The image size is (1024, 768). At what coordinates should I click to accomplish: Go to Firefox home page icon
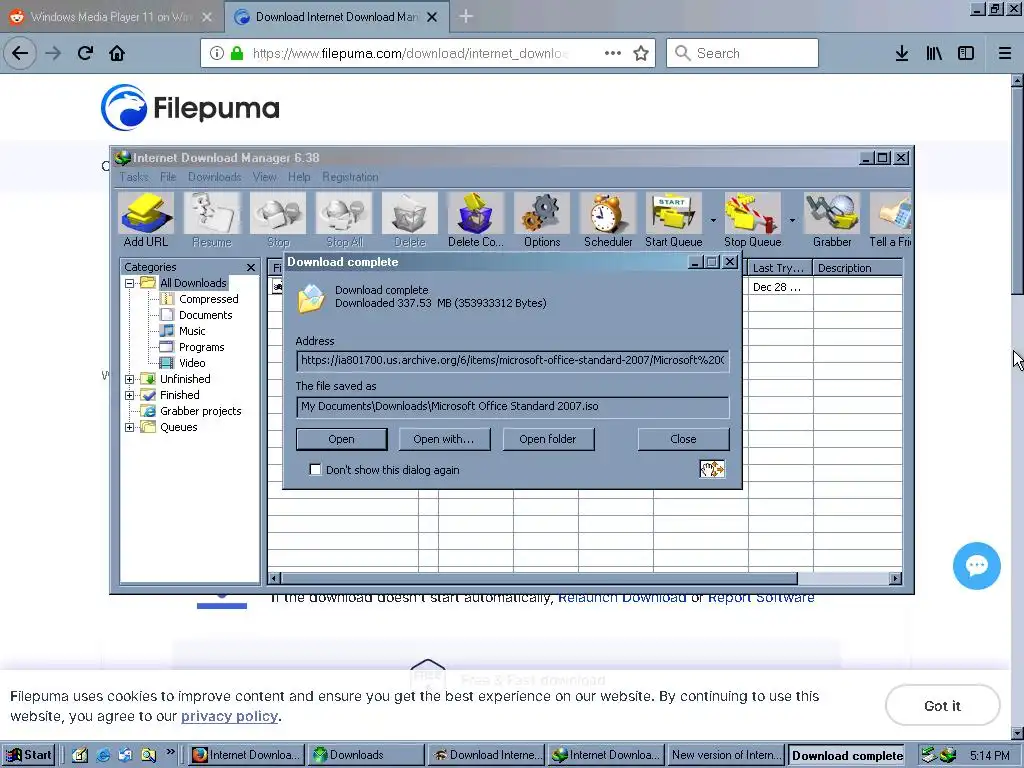(x=117, y=53)
